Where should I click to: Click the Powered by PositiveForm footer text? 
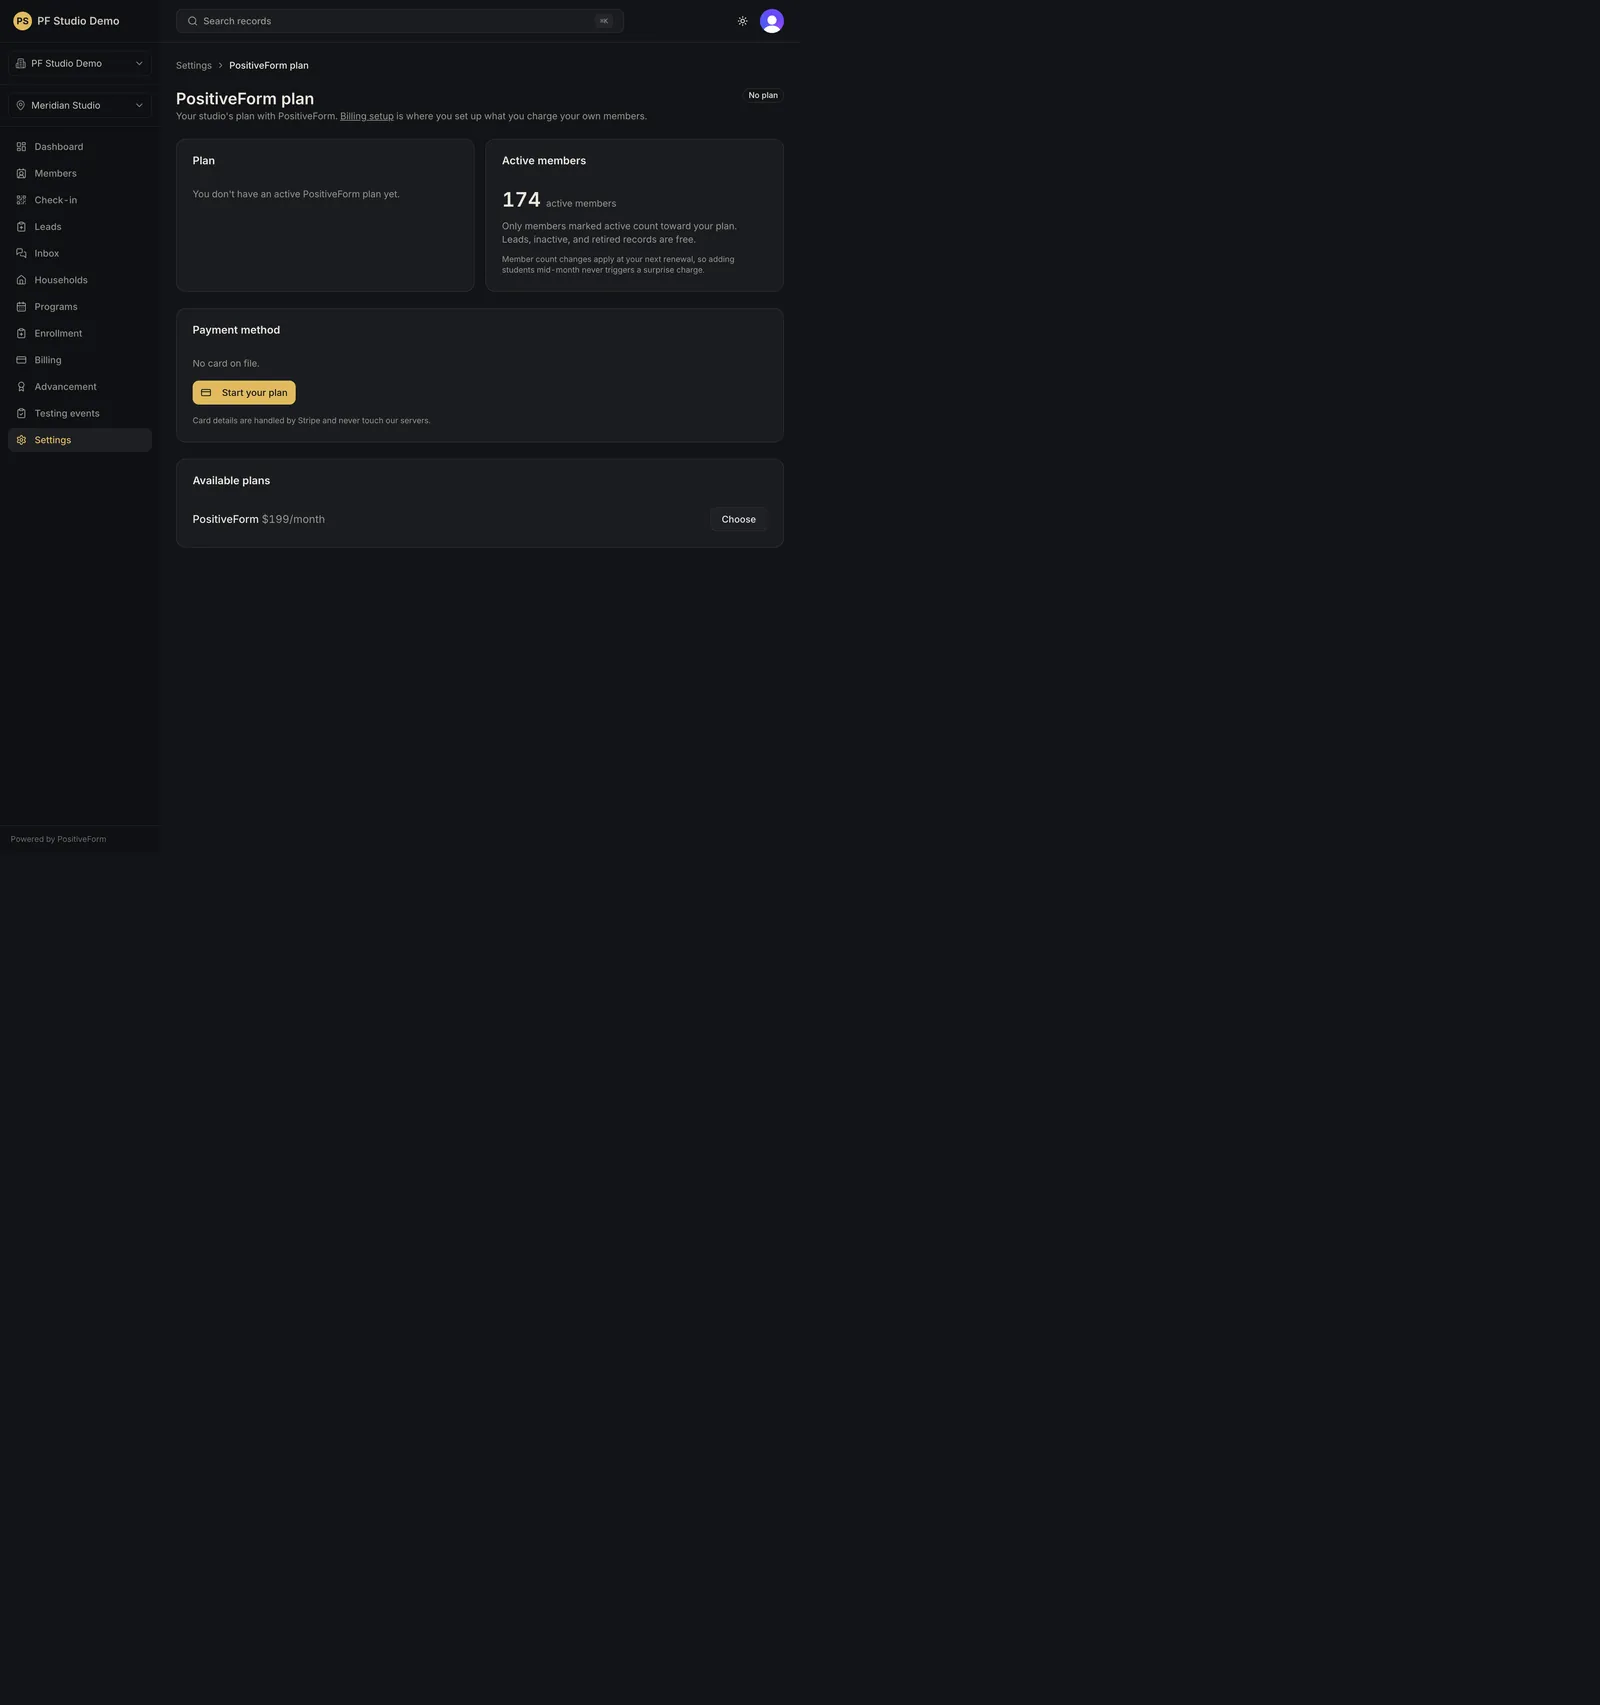click(x=58, y=840)
